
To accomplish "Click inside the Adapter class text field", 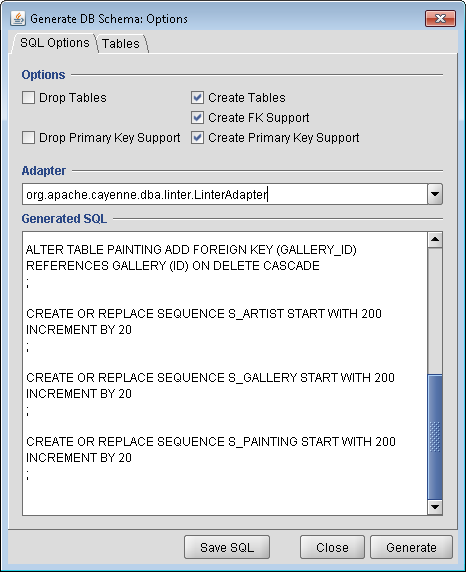I will (224, 194).
